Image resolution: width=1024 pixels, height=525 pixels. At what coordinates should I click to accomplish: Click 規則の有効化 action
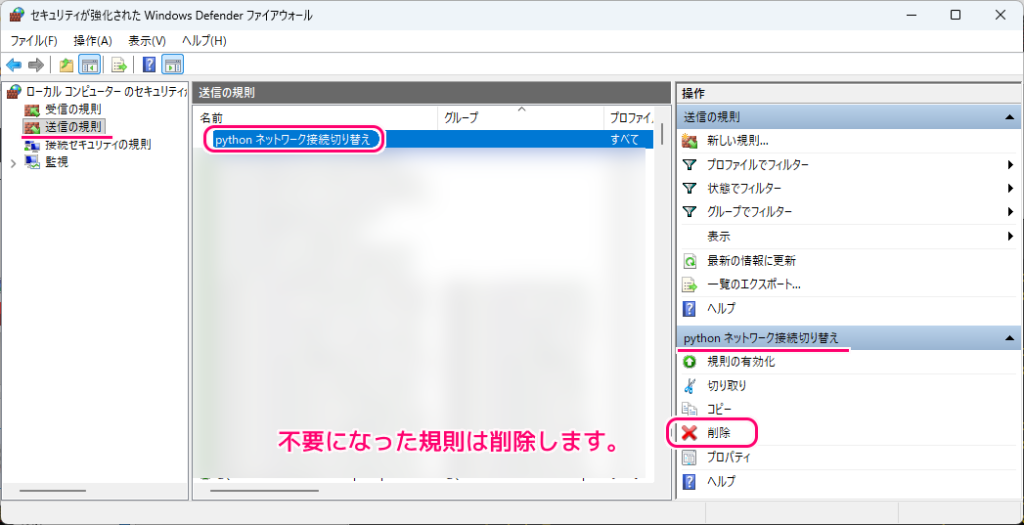click(741, 362)
